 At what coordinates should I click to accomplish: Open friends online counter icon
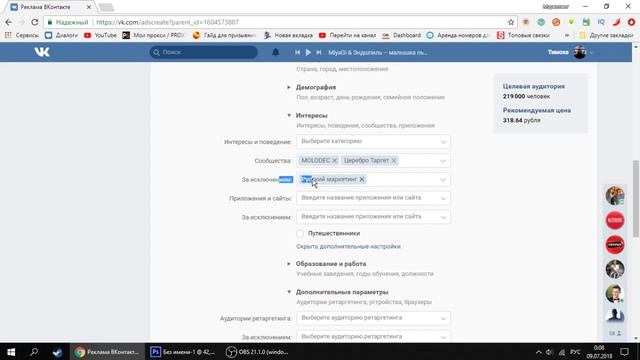click(615, 333)
